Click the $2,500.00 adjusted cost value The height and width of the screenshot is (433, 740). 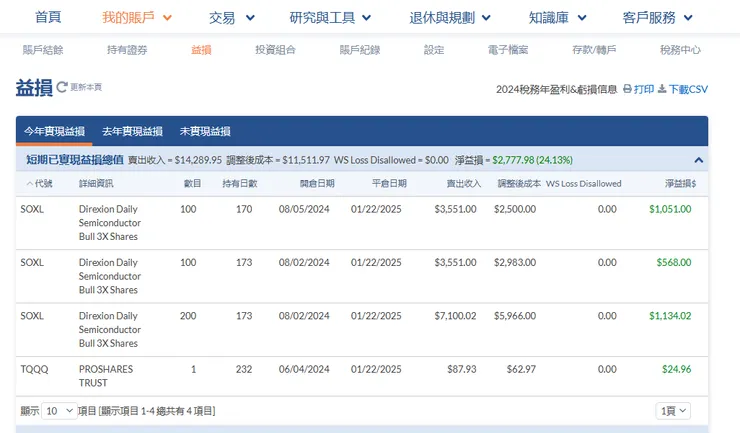click(515, 209)
